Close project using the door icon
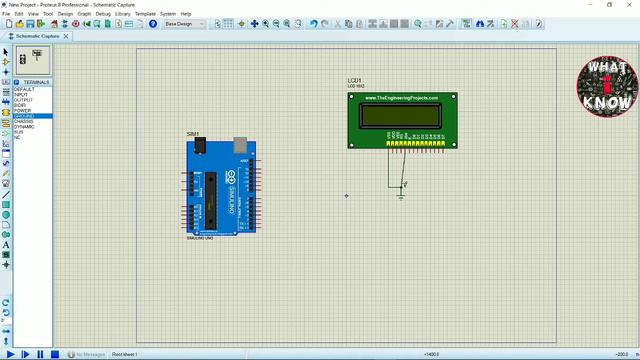Viewport: 640px width, 360px height. click(x=41, y=24)
